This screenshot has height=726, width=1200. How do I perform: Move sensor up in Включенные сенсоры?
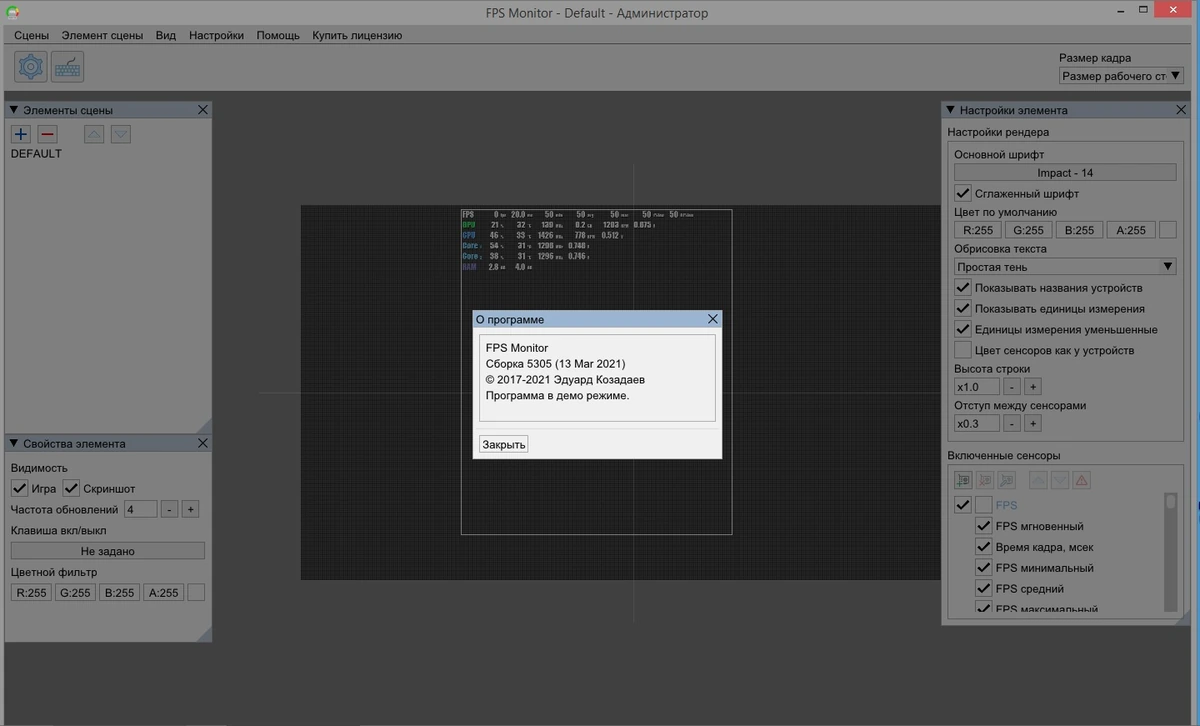(x=1038, y=480)
